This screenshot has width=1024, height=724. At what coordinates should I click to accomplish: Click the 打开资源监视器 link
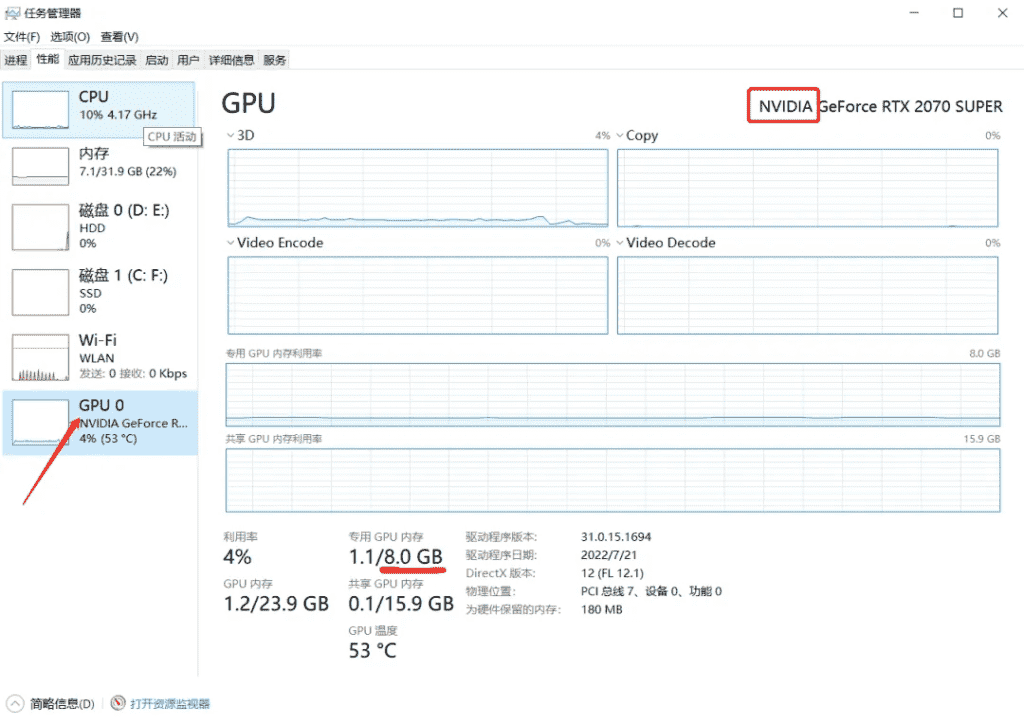pos(170,704)
